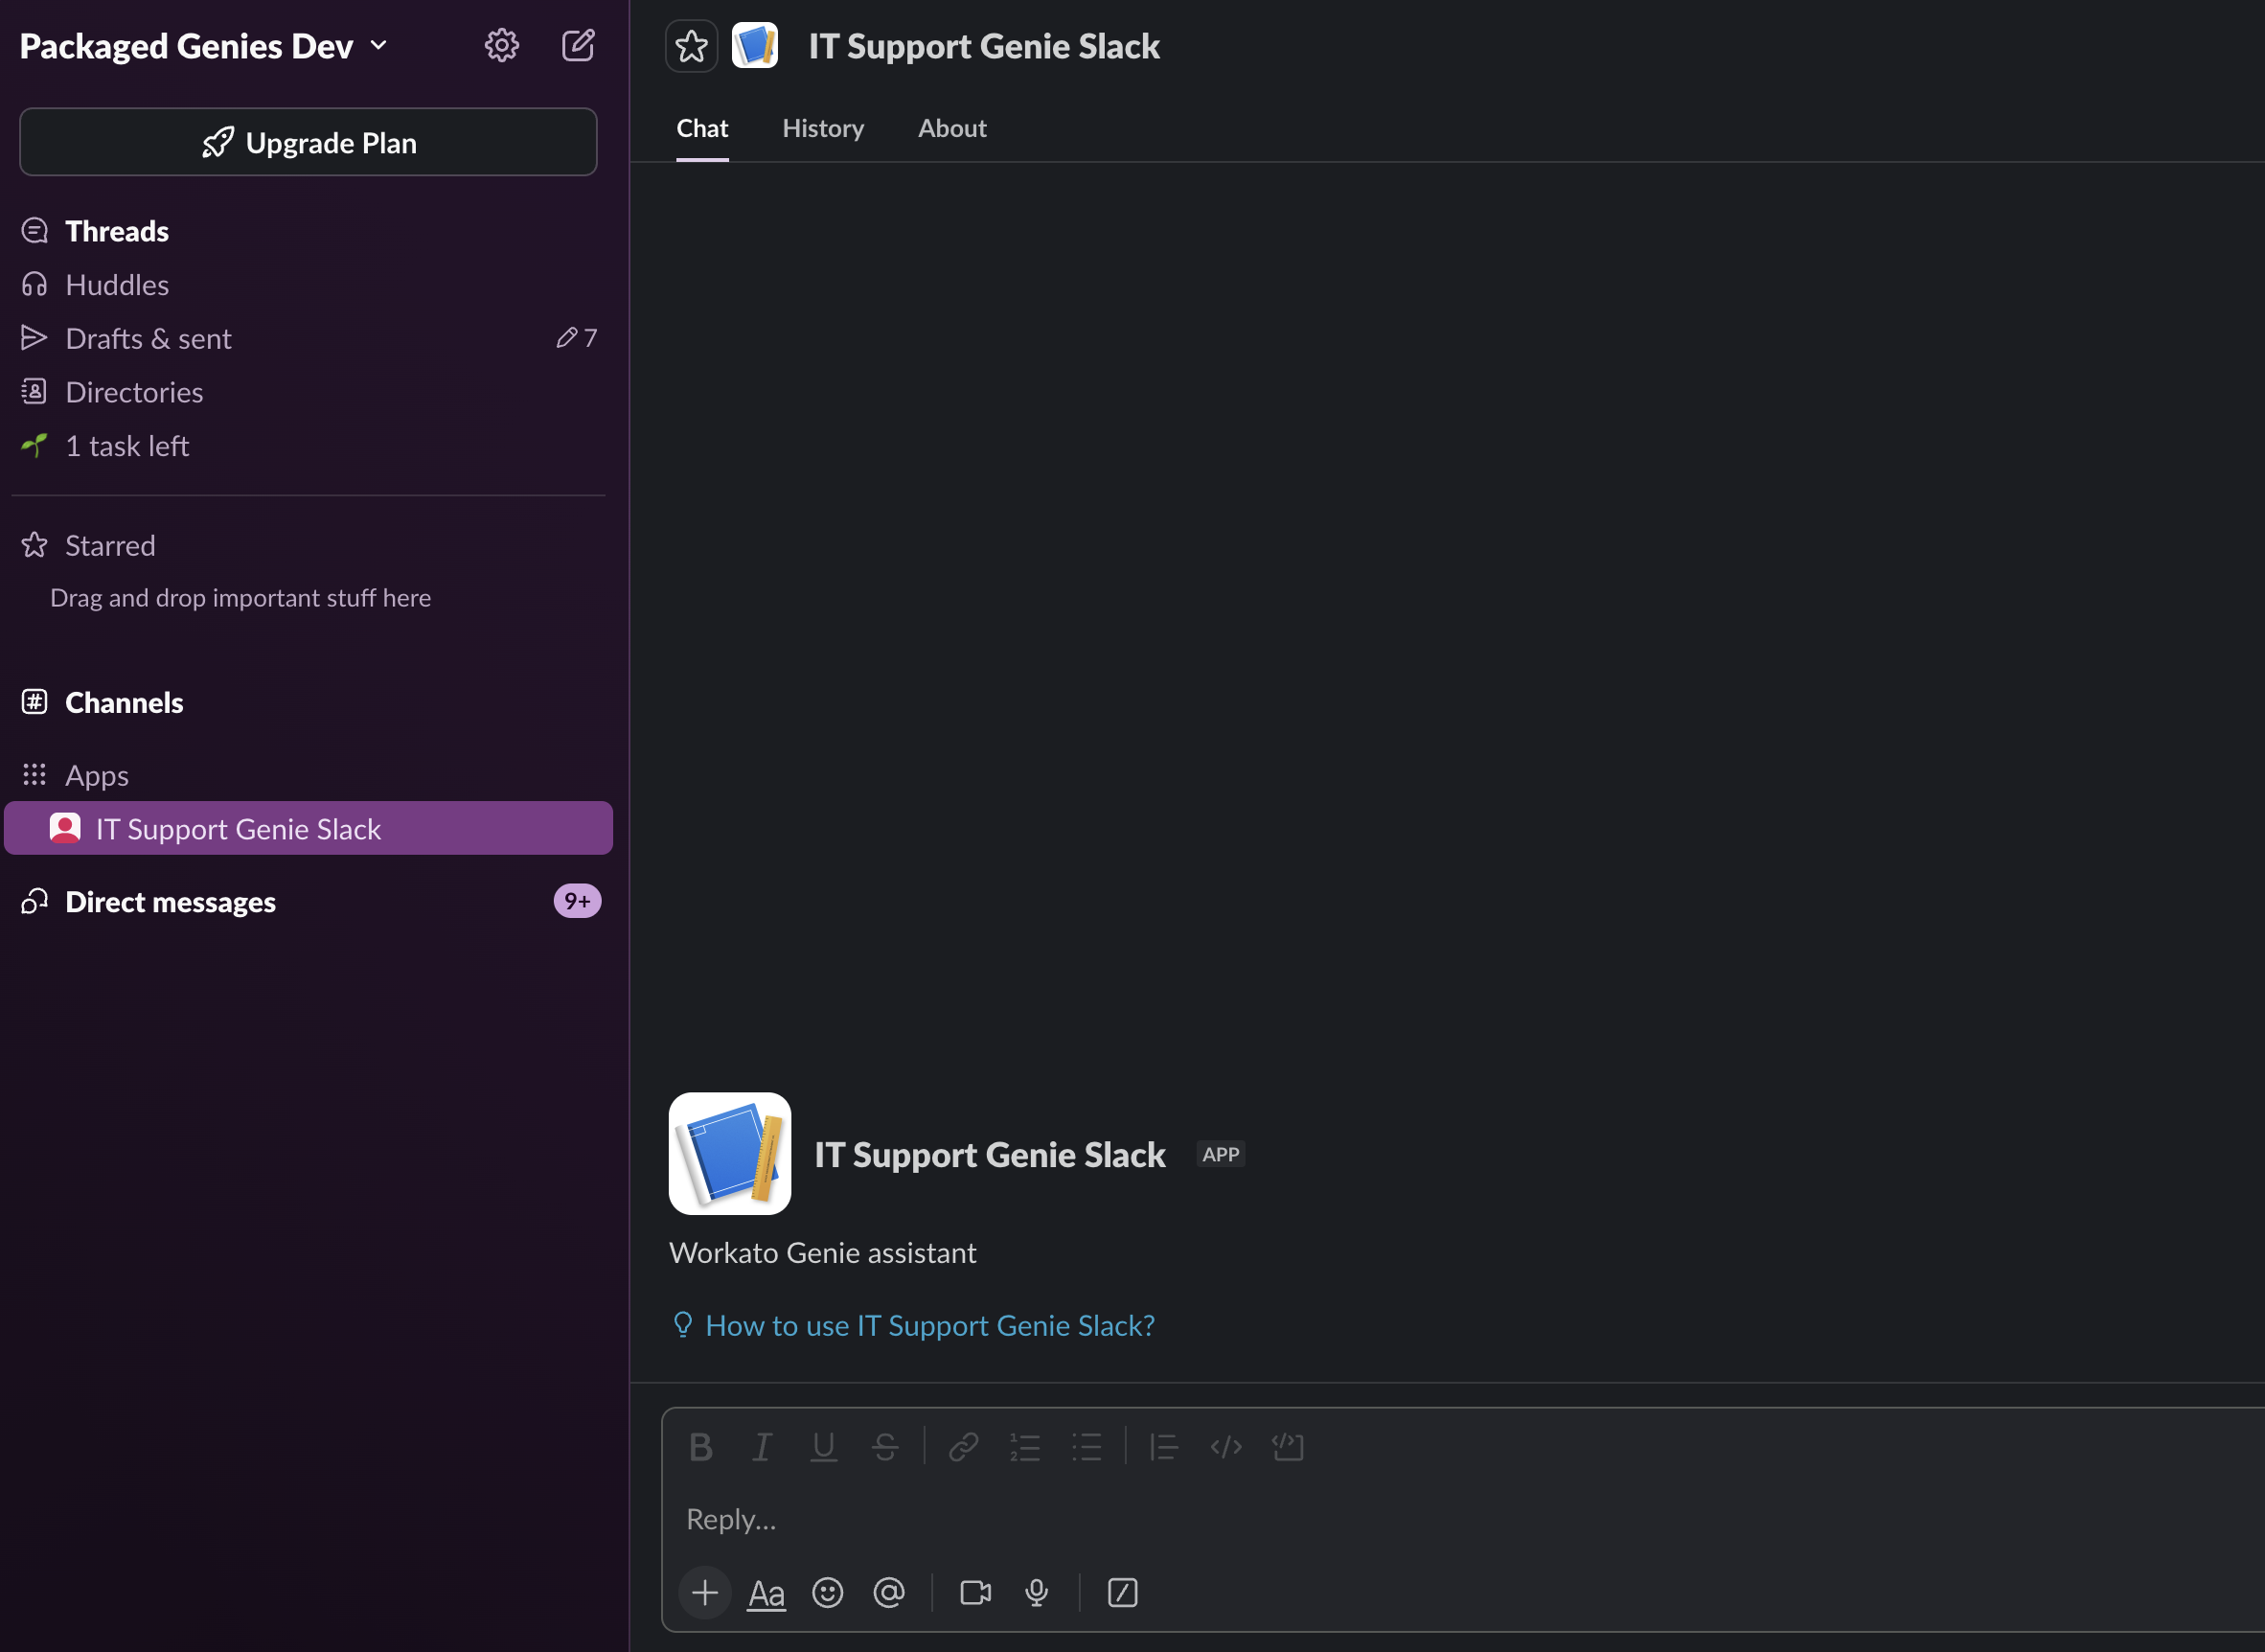Click the bold IT Support Genie Slack name in chat
This screenshot has height=1652, width=2265.
click(x=990, y=1154)
